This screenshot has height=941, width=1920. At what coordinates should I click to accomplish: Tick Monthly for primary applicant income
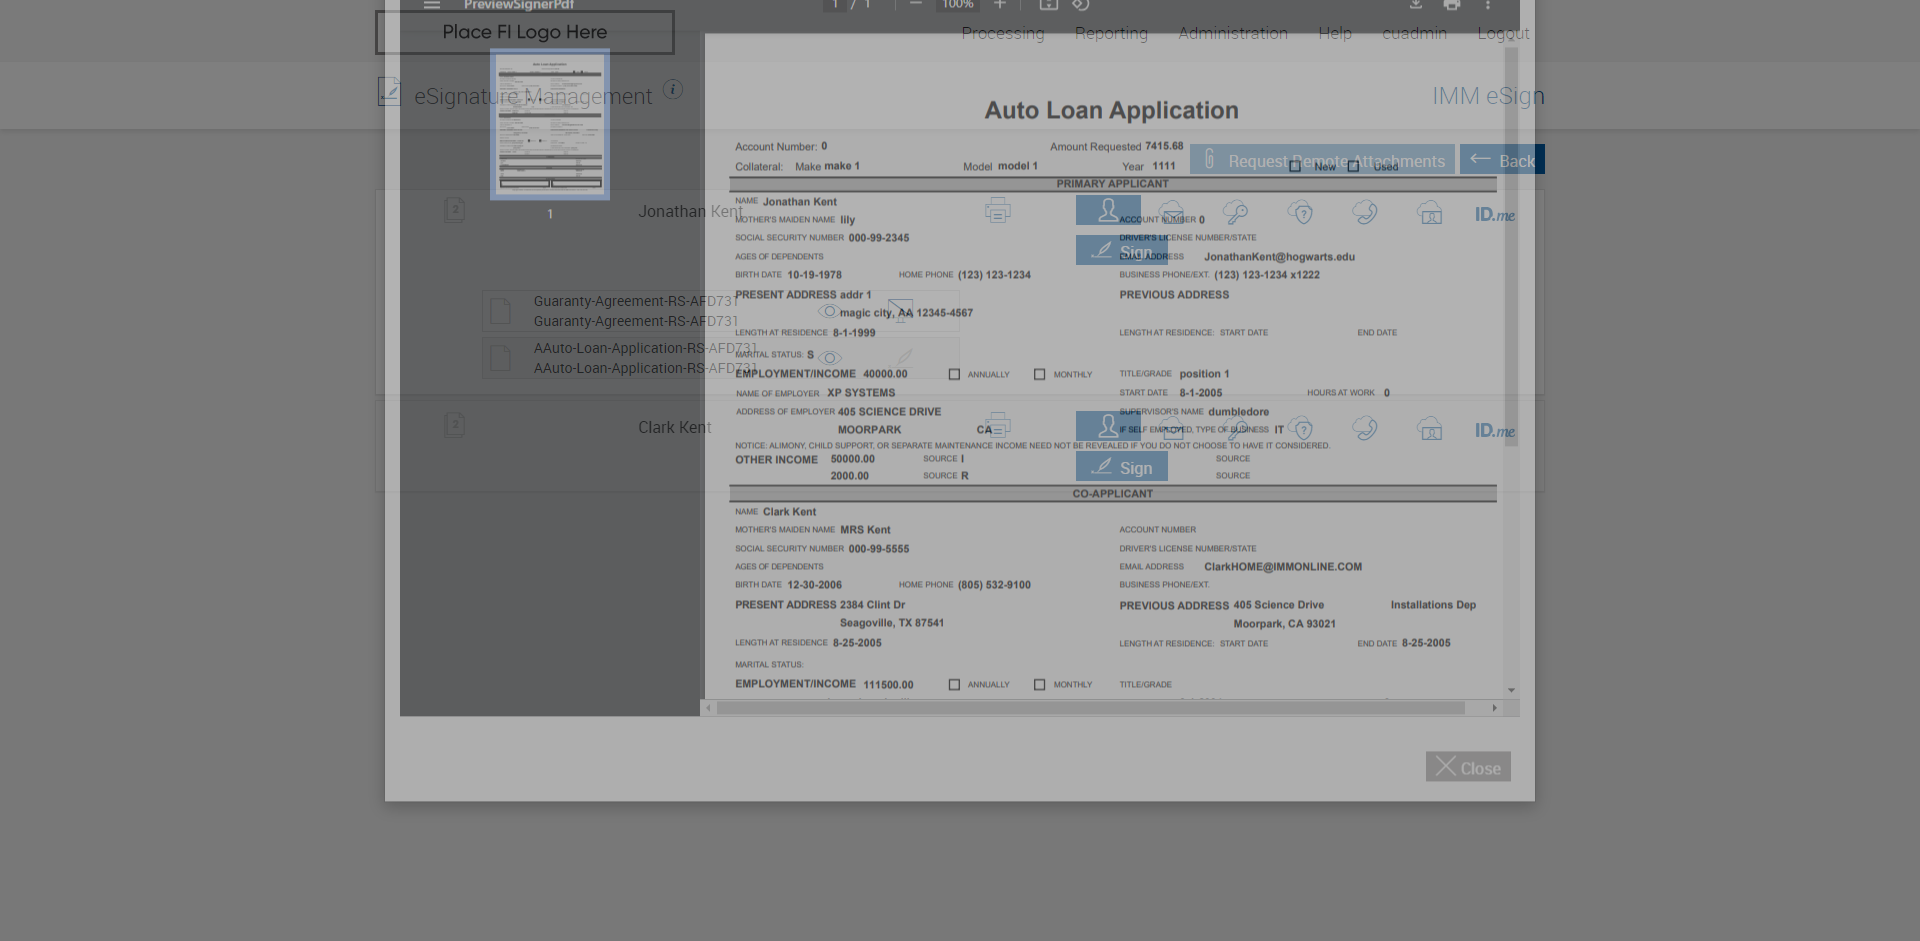[1040, 375]
